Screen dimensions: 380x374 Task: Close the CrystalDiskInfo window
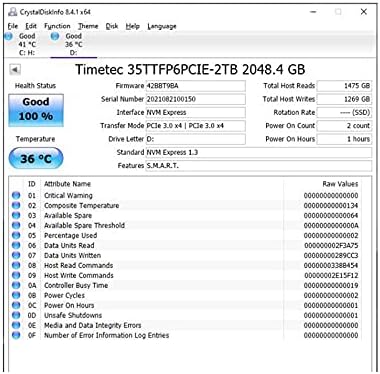click(364, 12)
